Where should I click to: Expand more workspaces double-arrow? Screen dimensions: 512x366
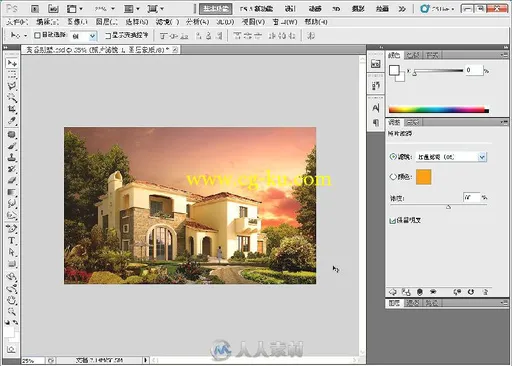point(402,9)
